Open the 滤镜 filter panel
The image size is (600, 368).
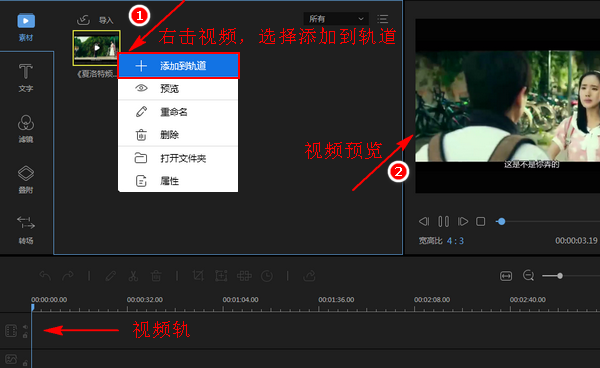[26, 129]
